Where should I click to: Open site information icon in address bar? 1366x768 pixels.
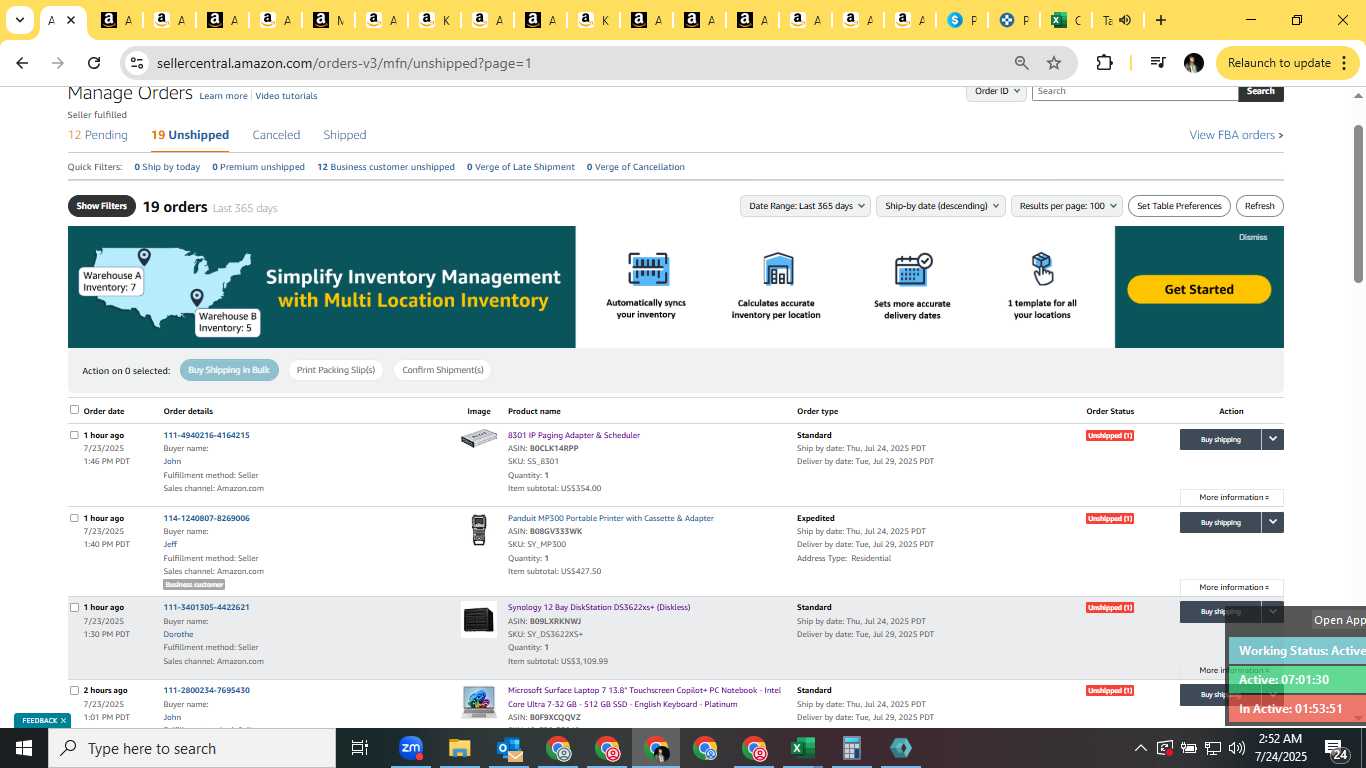137,63
